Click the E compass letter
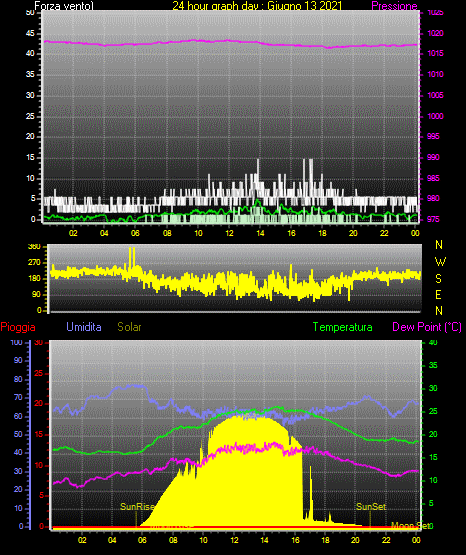Viewport: 466px width, 555px height. pos(438,294)
